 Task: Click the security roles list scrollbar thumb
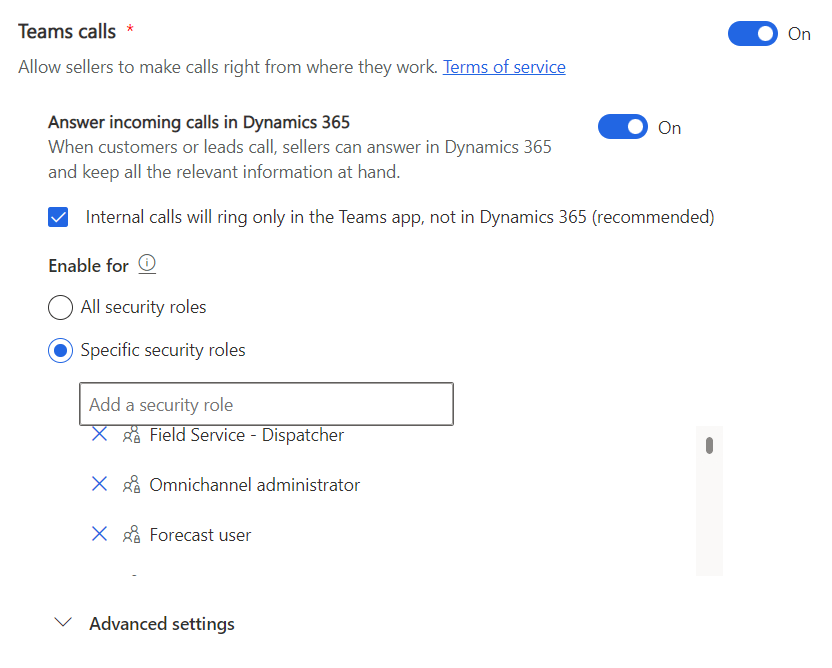click(709, 445)
